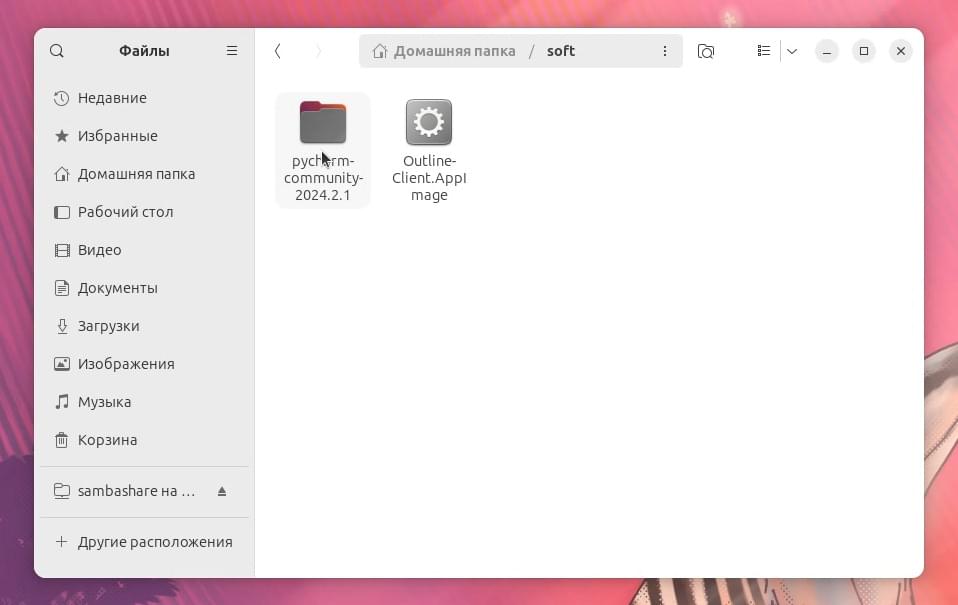Screen dimensions: 958x605
Task: Open the search magnifier in Files sidebar
Action: click(57, 51)
